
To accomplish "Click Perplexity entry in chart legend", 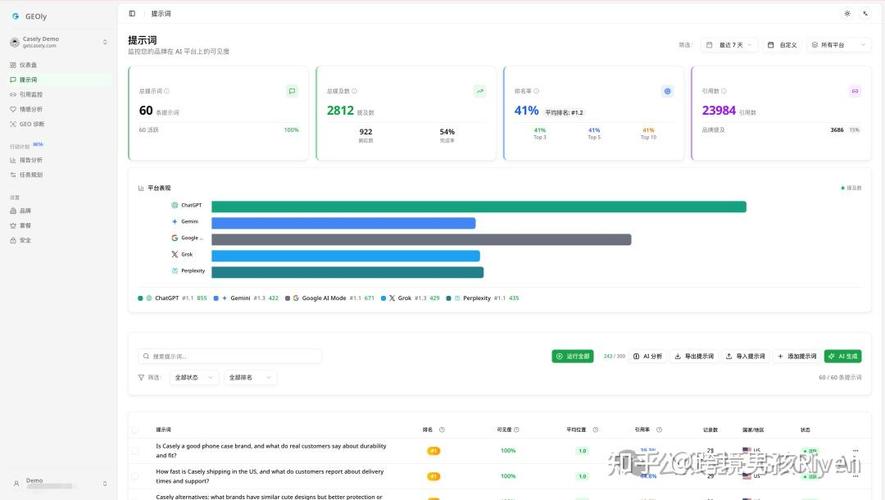I will 483,298.
